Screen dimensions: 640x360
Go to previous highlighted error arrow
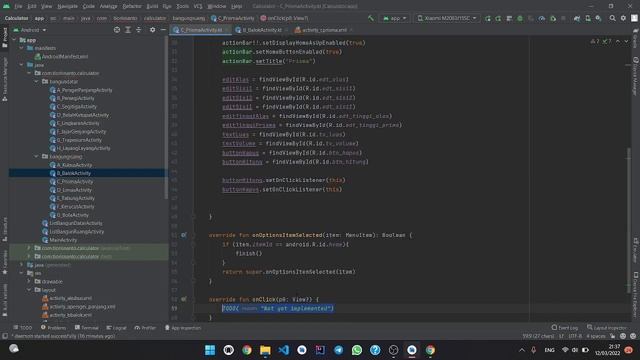tap(618, 42)
